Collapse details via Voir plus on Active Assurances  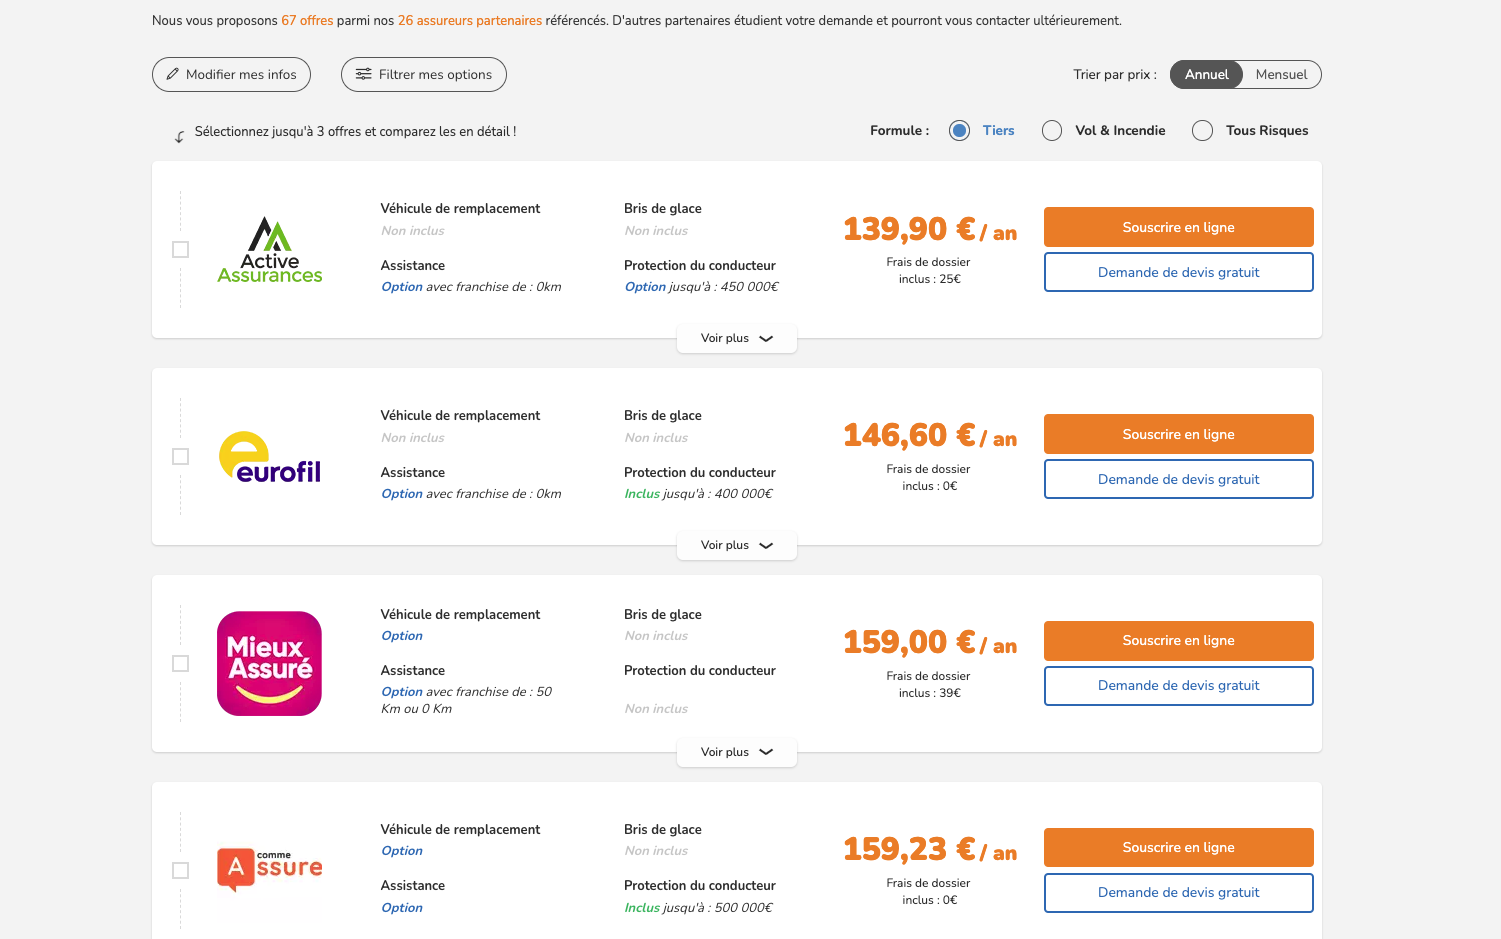click(736, 338)
